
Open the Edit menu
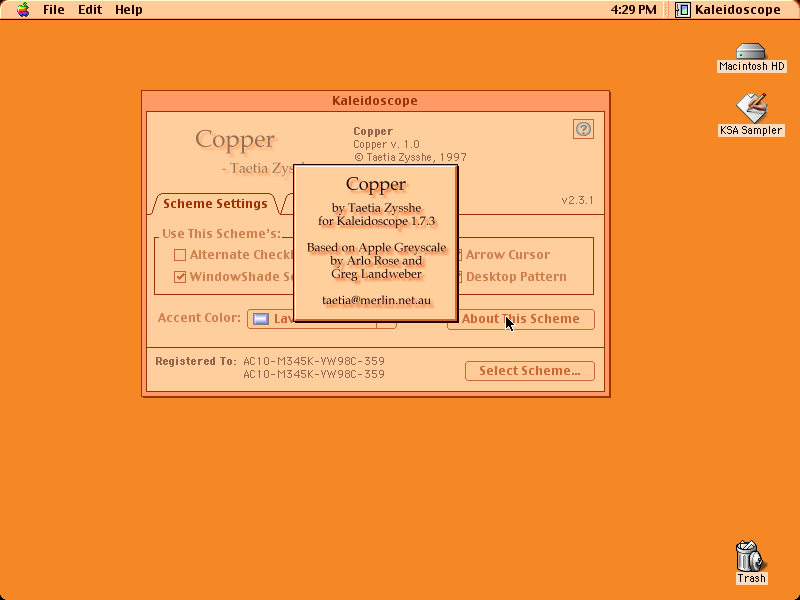90,10
